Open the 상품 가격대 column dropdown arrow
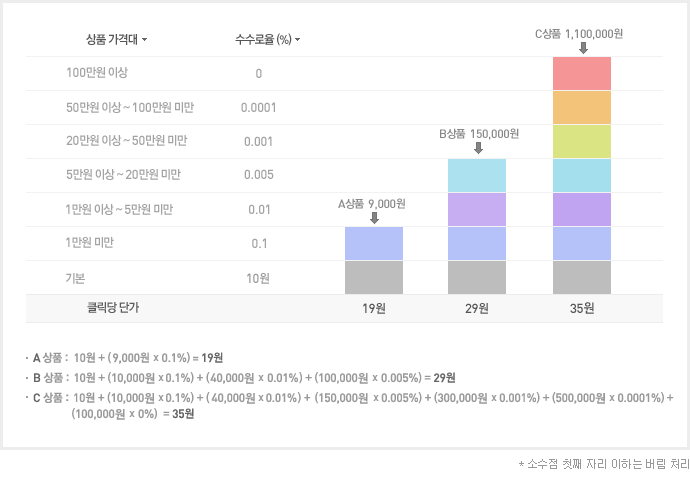This screenshot has height=485, width=690. (145, 41)
